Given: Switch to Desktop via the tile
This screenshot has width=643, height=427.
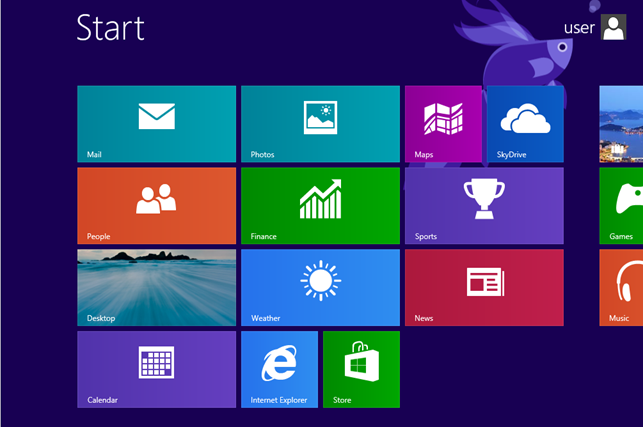Looking at the screenshot, I should 157,288.
